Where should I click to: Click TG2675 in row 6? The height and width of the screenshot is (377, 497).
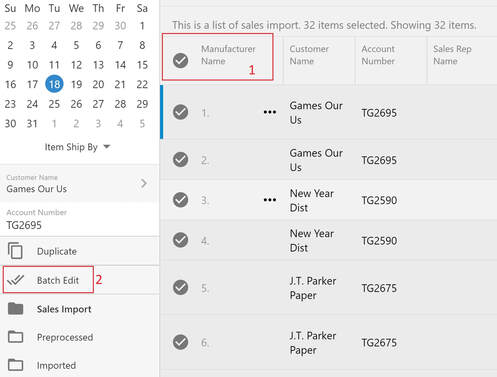[x=379, y=343]
